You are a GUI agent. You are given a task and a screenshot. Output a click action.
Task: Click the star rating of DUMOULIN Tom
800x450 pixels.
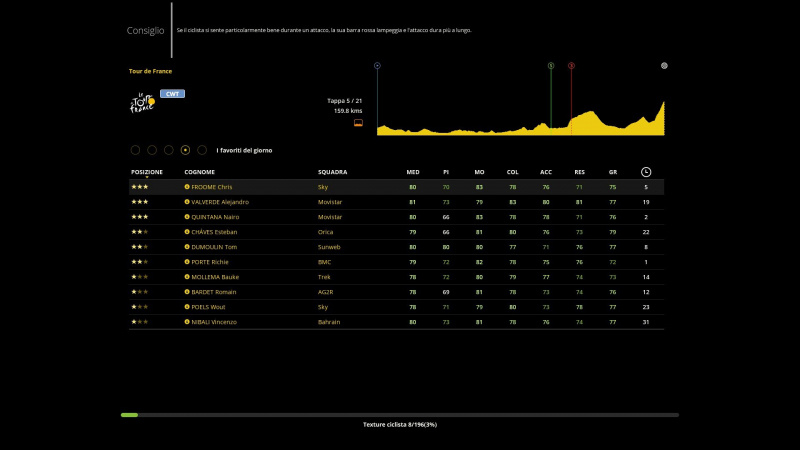[140, 247]
